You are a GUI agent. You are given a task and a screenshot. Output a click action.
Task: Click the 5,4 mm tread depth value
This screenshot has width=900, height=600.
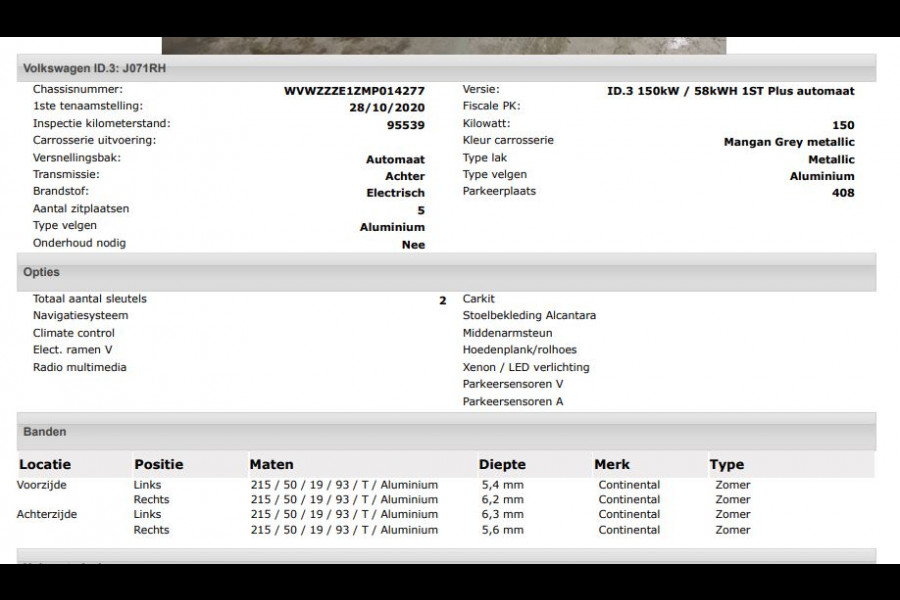(x=500, y=484)
